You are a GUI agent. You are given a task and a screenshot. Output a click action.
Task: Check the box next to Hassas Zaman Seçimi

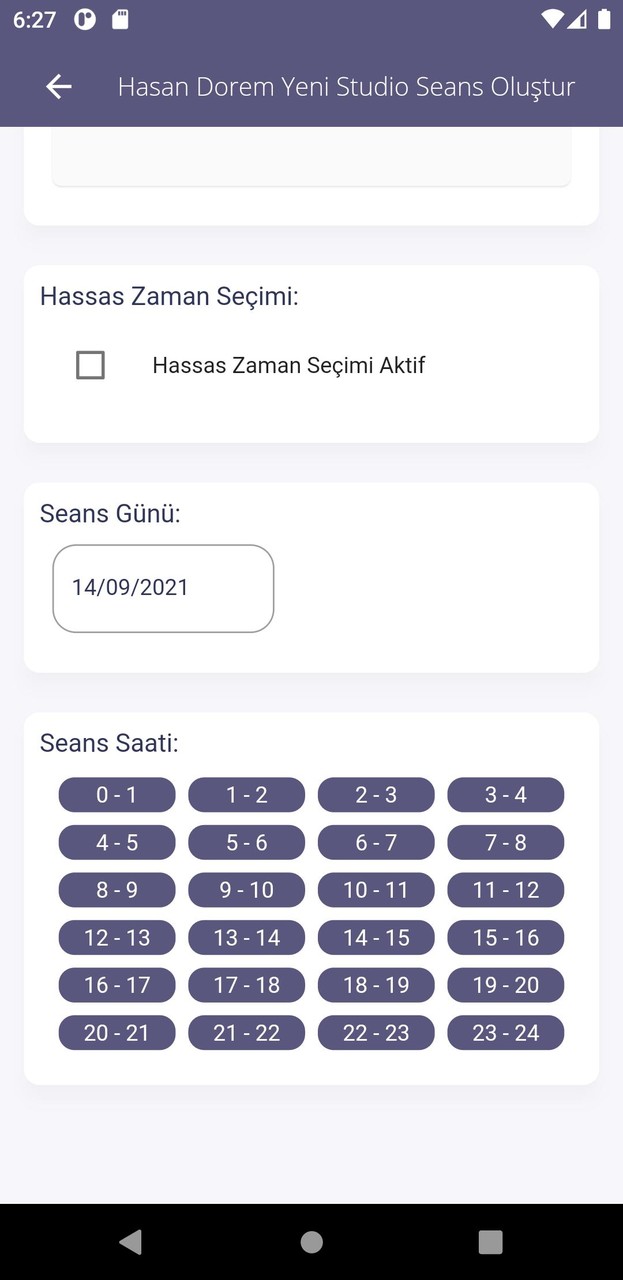tap(90, 365)
